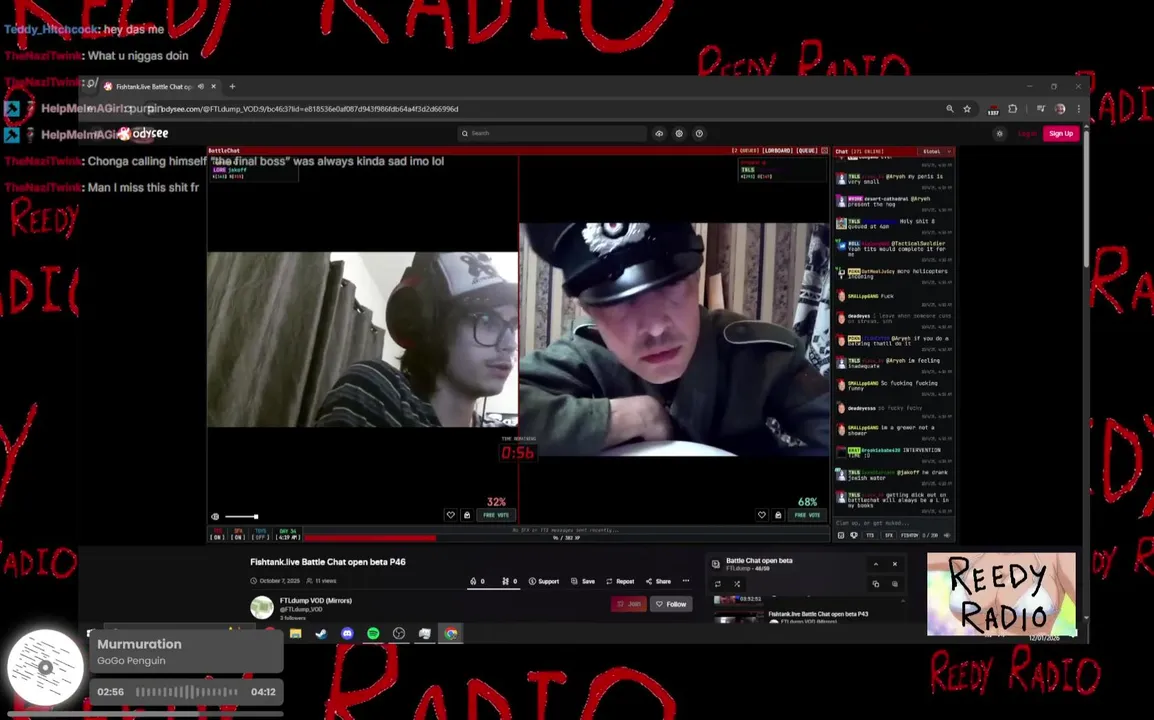Open Discord from the taskbar

click(x=347, y=634)
